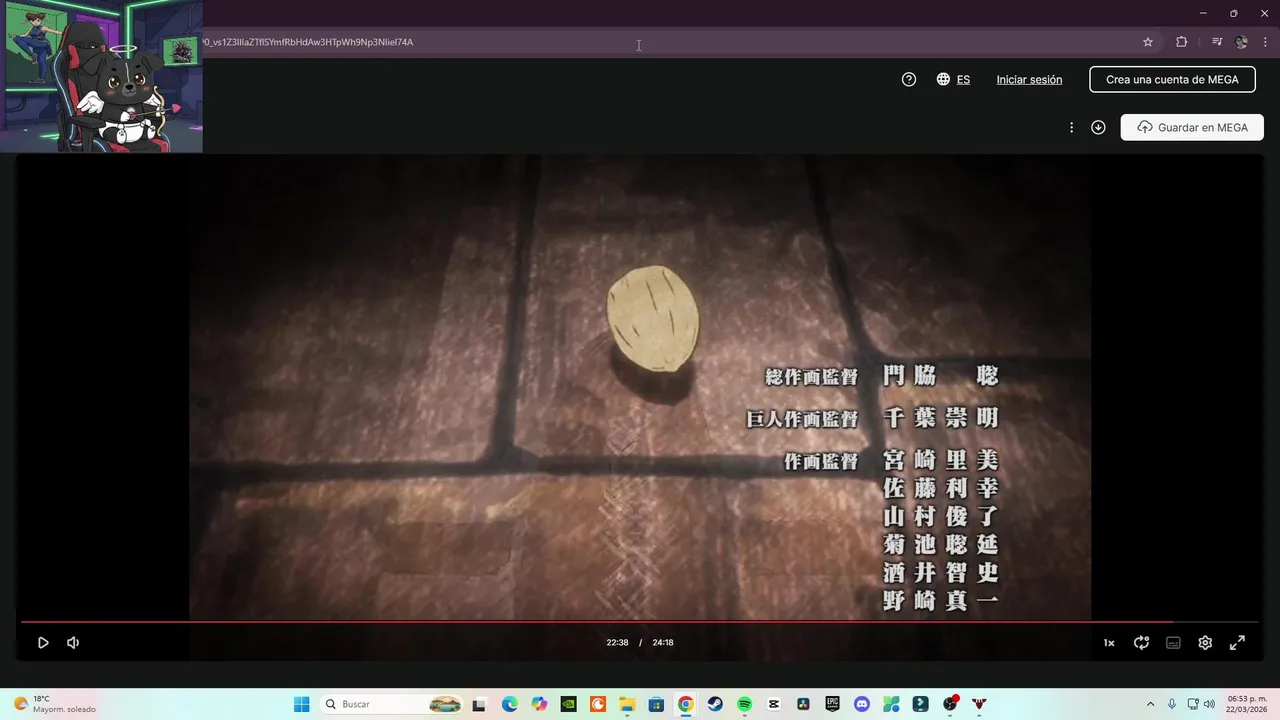Viewport: 1280px width, 720px height.
Task: Open the Chrome extensions puzzle icon
Action: click(1181, 42)
